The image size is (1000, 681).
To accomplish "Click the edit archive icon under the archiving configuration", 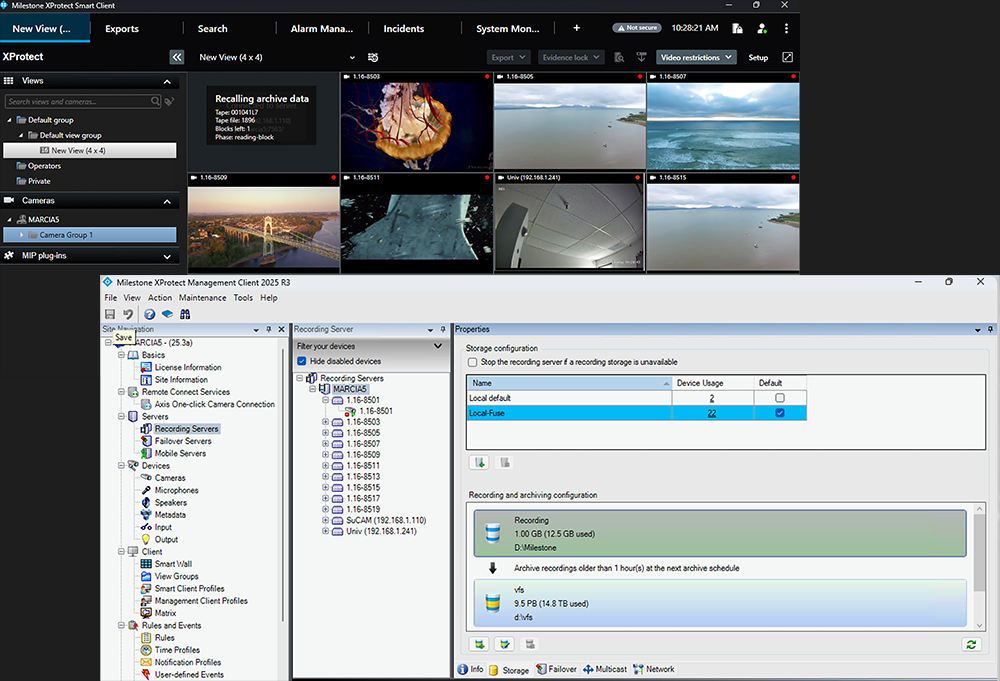I will 504,645.
